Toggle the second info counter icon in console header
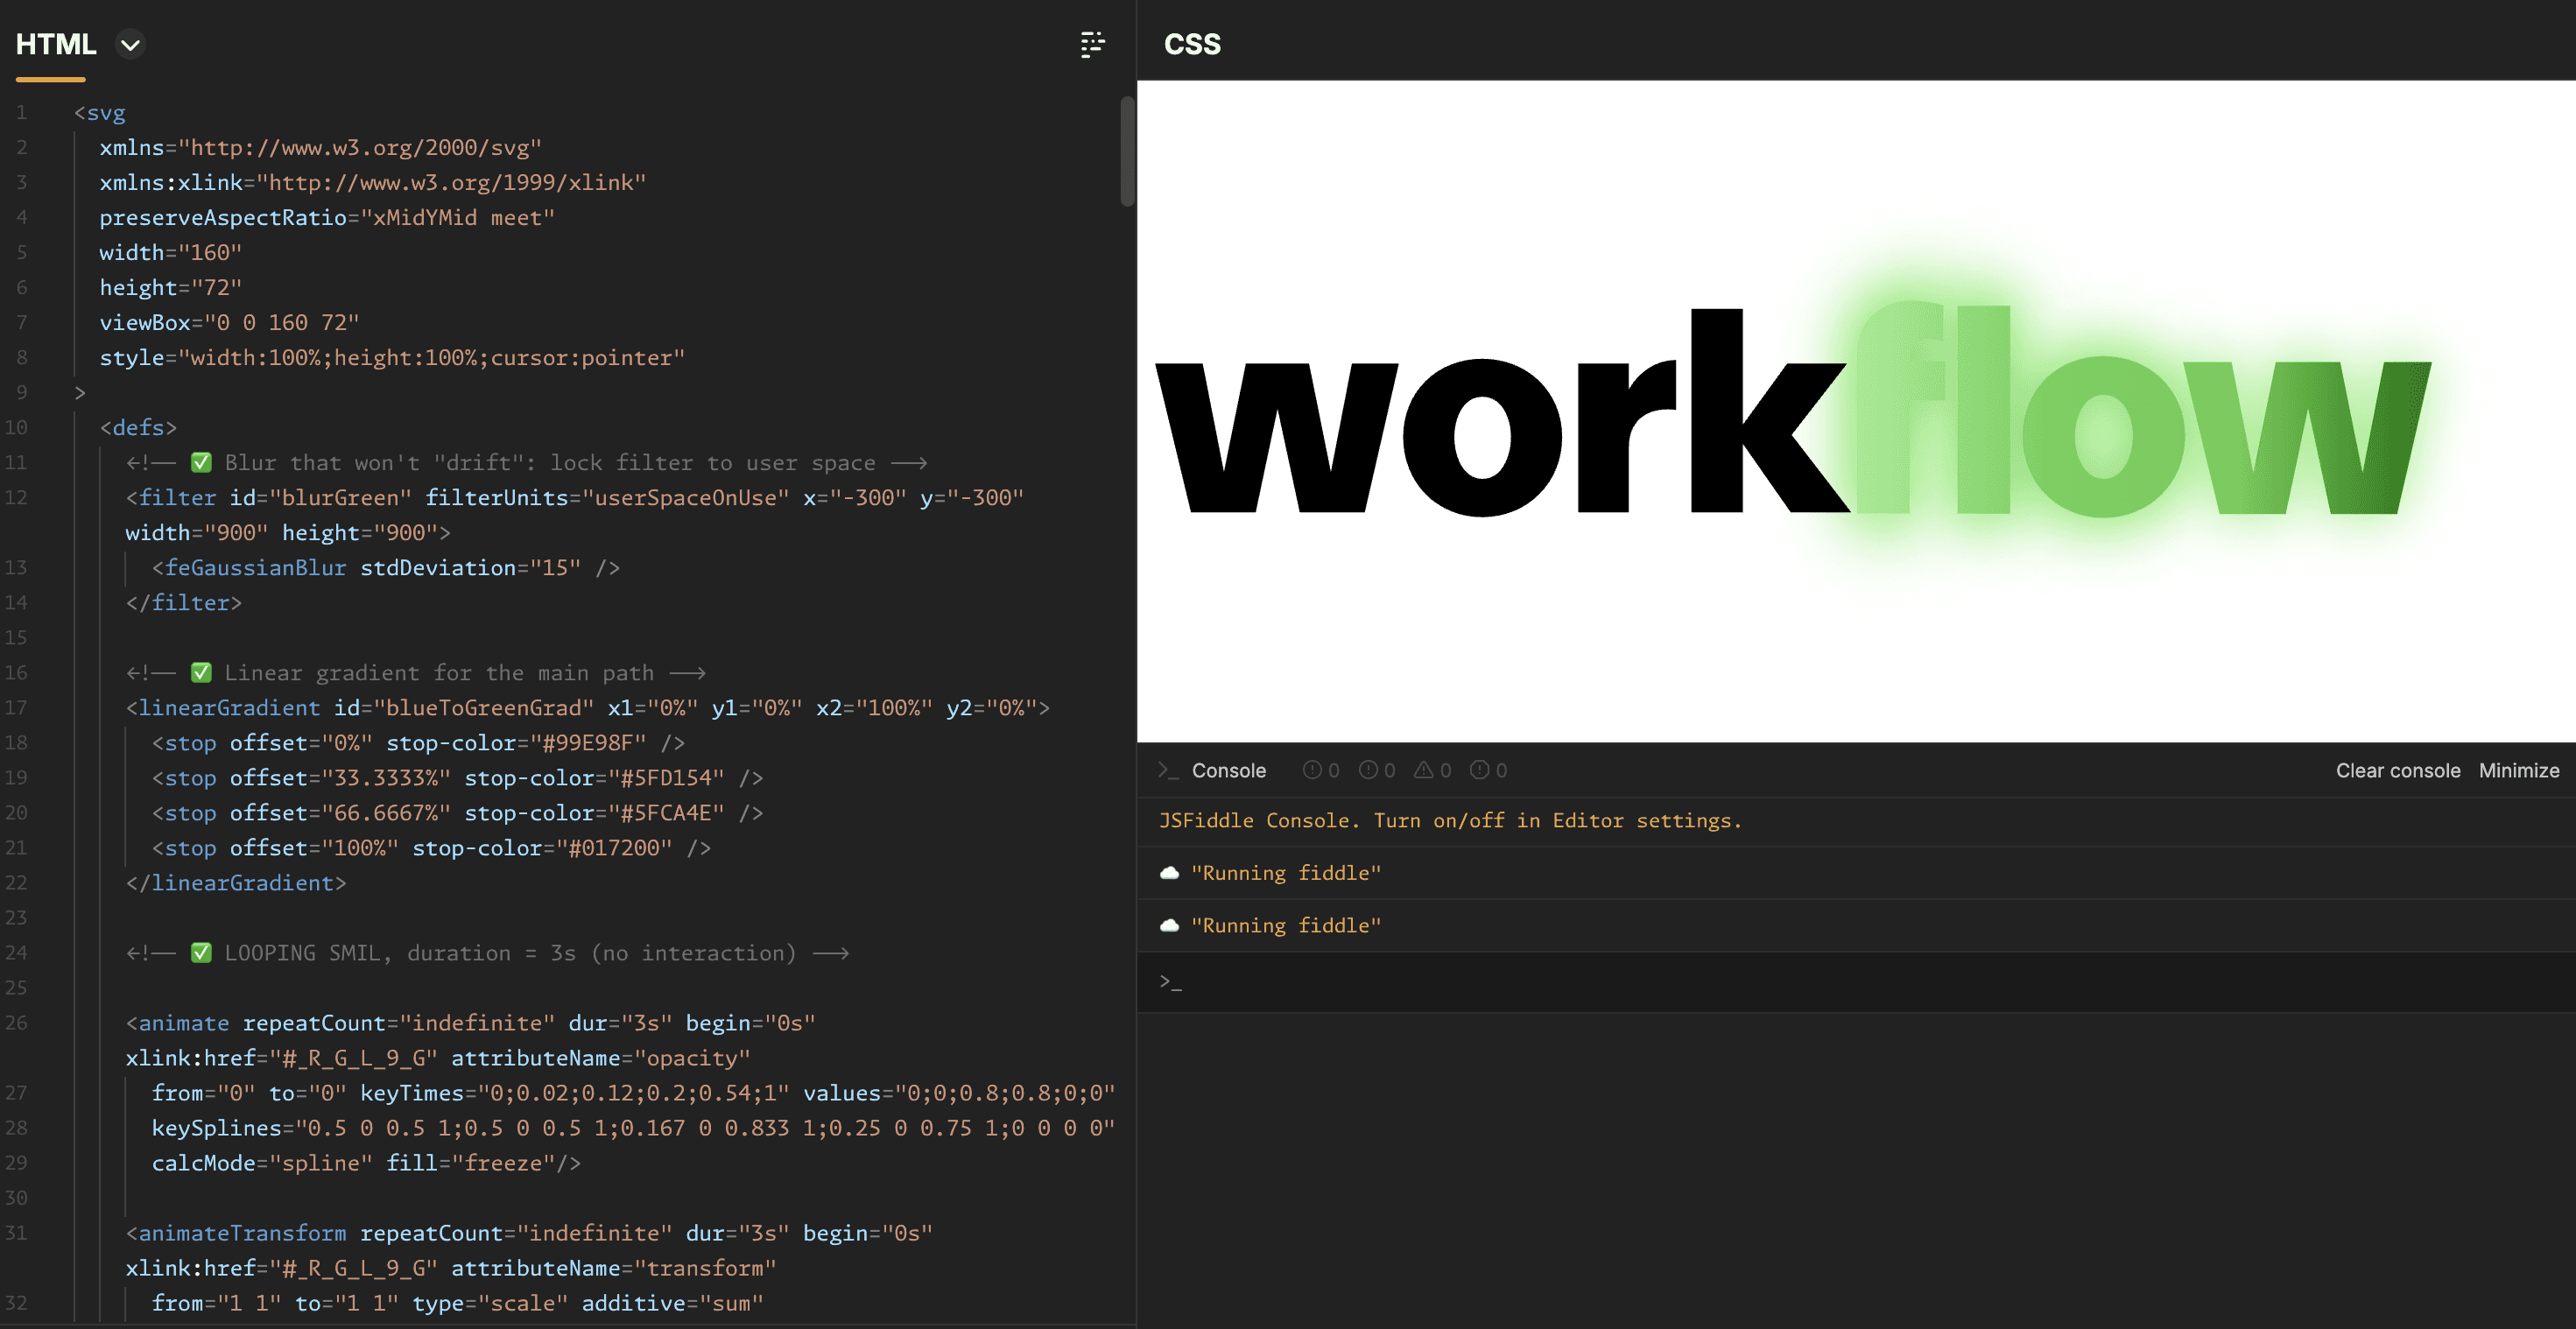The height and width of the screenshot is (1329, 2576). click(1368, 770)
